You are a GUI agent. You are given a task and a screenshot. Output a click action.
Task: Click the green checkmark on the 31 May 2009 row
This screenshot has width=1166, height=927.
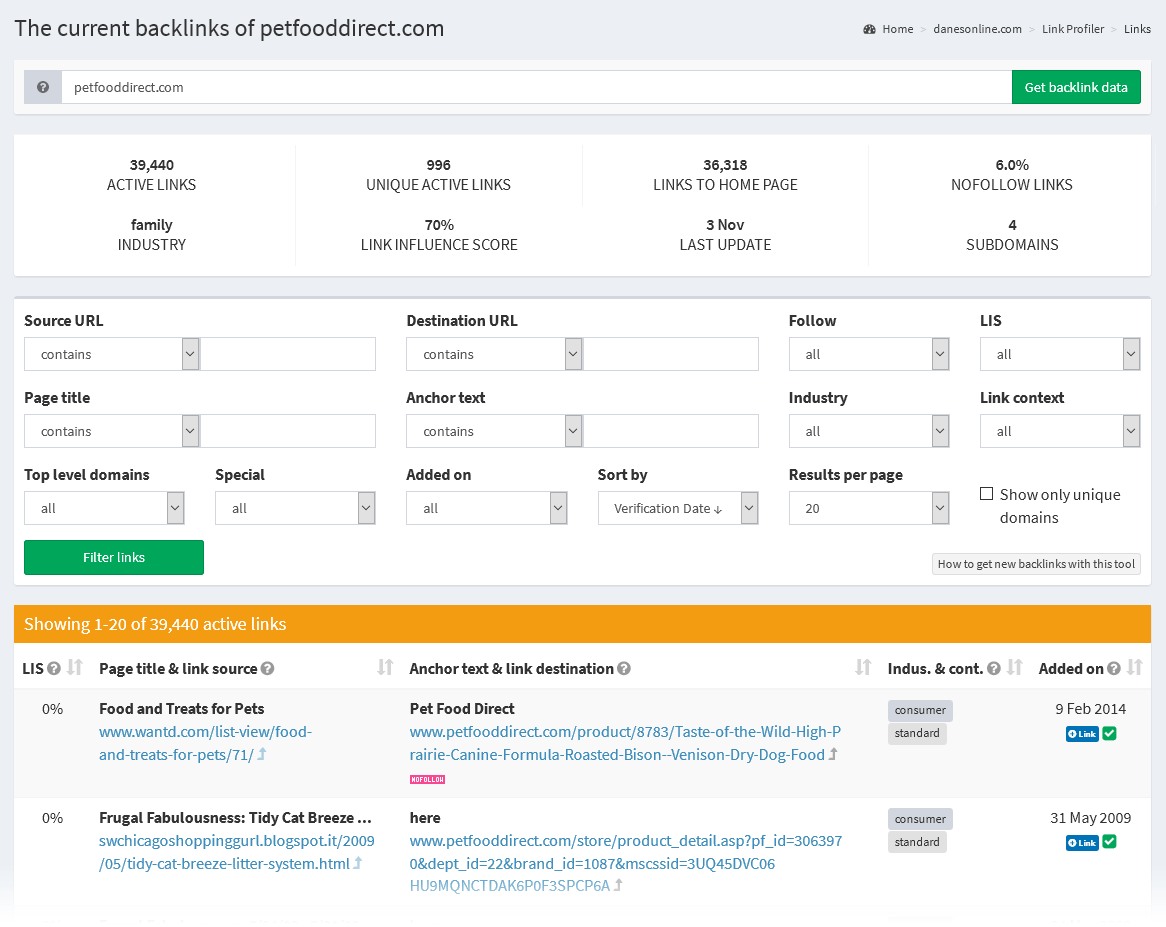pos(1110,842)
